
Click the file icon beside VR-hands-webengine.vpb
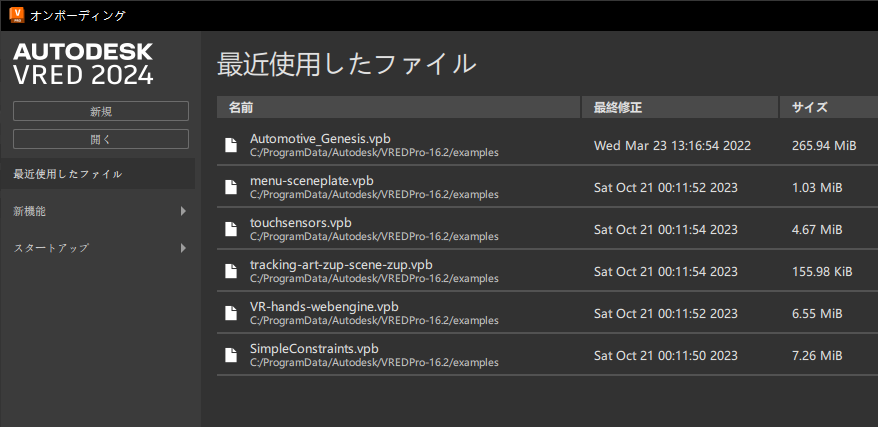click(x=231, y=313)
